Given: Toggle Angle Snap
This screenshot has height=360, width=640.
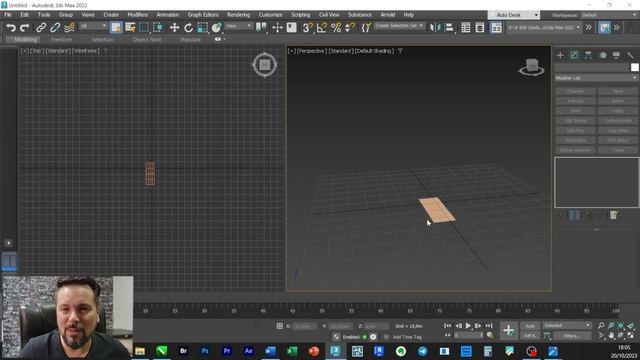Looking at the screenshot, I should [x=322, y=28].
